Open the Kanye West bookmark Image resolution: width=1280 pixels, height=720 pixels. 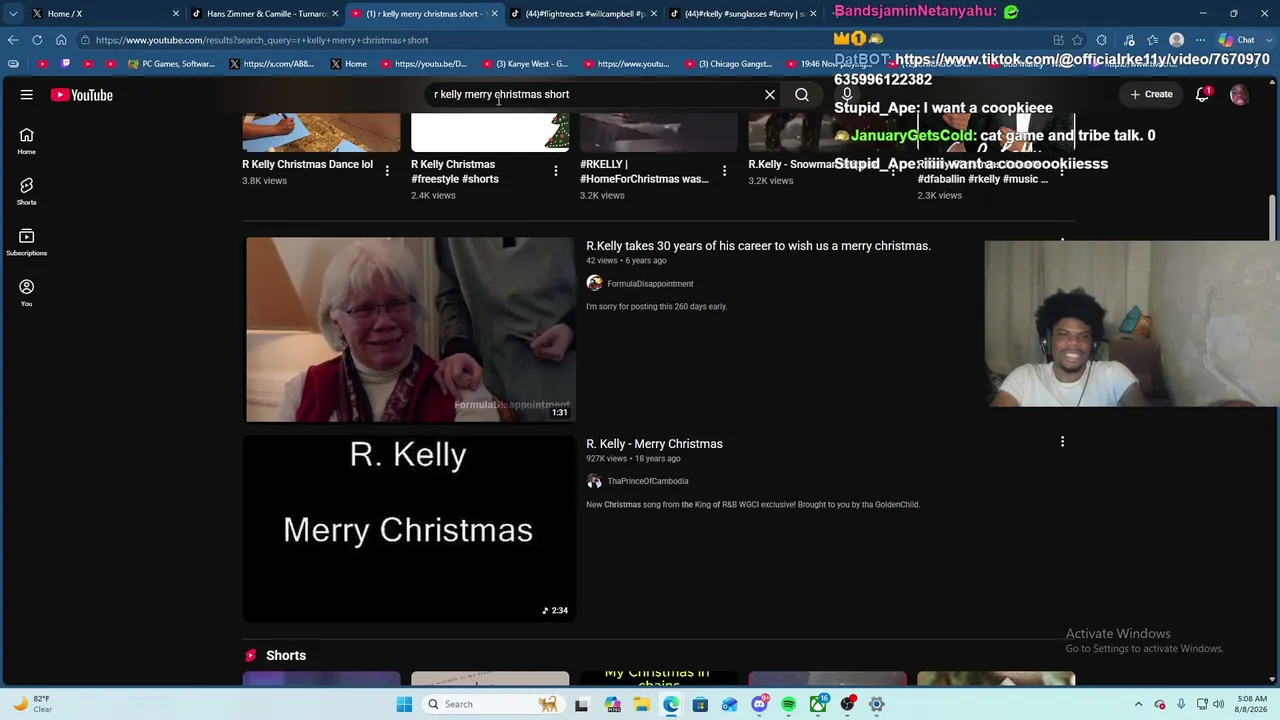tap(524, 64)
